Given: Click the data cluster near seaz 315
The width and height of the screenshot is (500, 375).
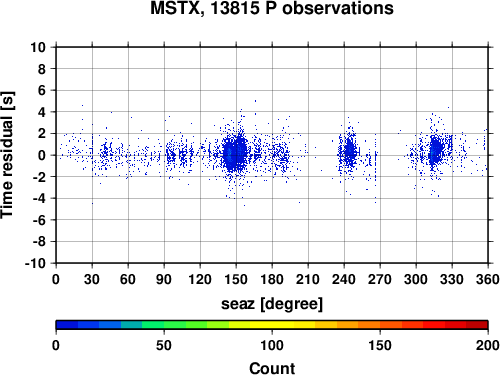Looking at the screenshot, I should [x=436, y=150].
